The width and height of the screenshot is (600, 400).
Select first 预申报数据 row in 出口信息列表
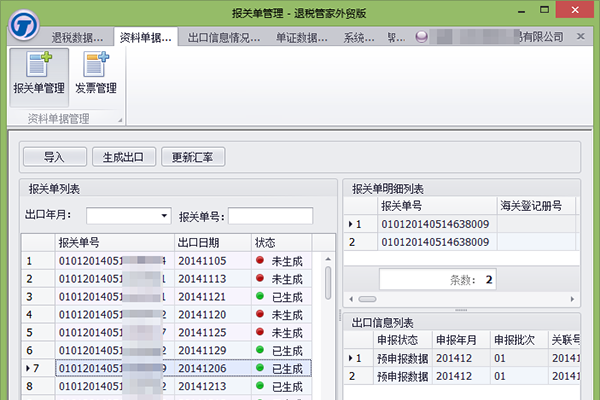click(x=462, y=358)
